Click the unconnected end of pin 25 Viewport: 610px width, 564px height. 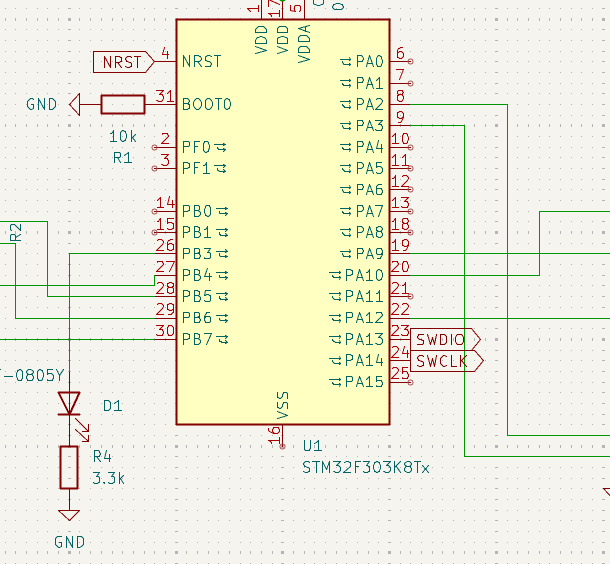(410, 382)
